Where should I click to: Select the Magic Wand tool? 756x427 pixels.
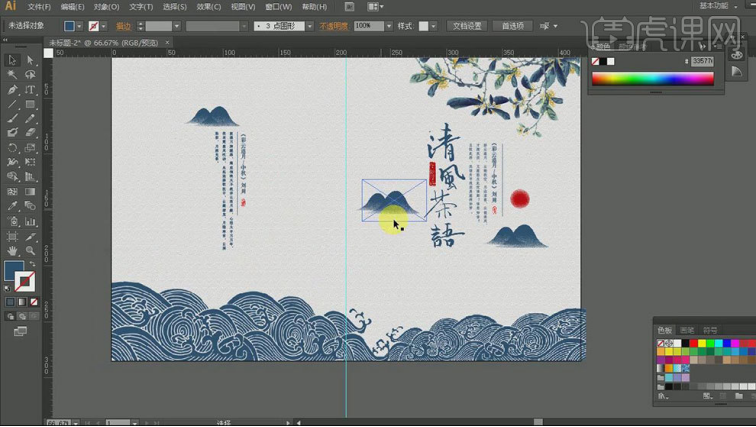click(x=13, y=75)
